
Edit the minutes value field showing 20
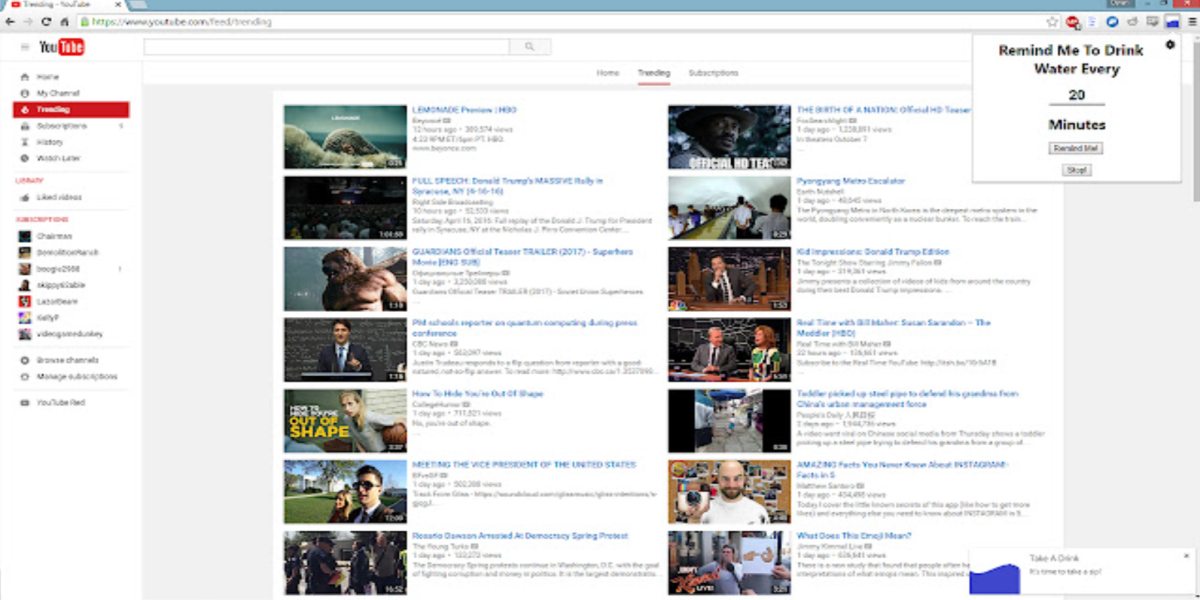(x=1076, y=95)
